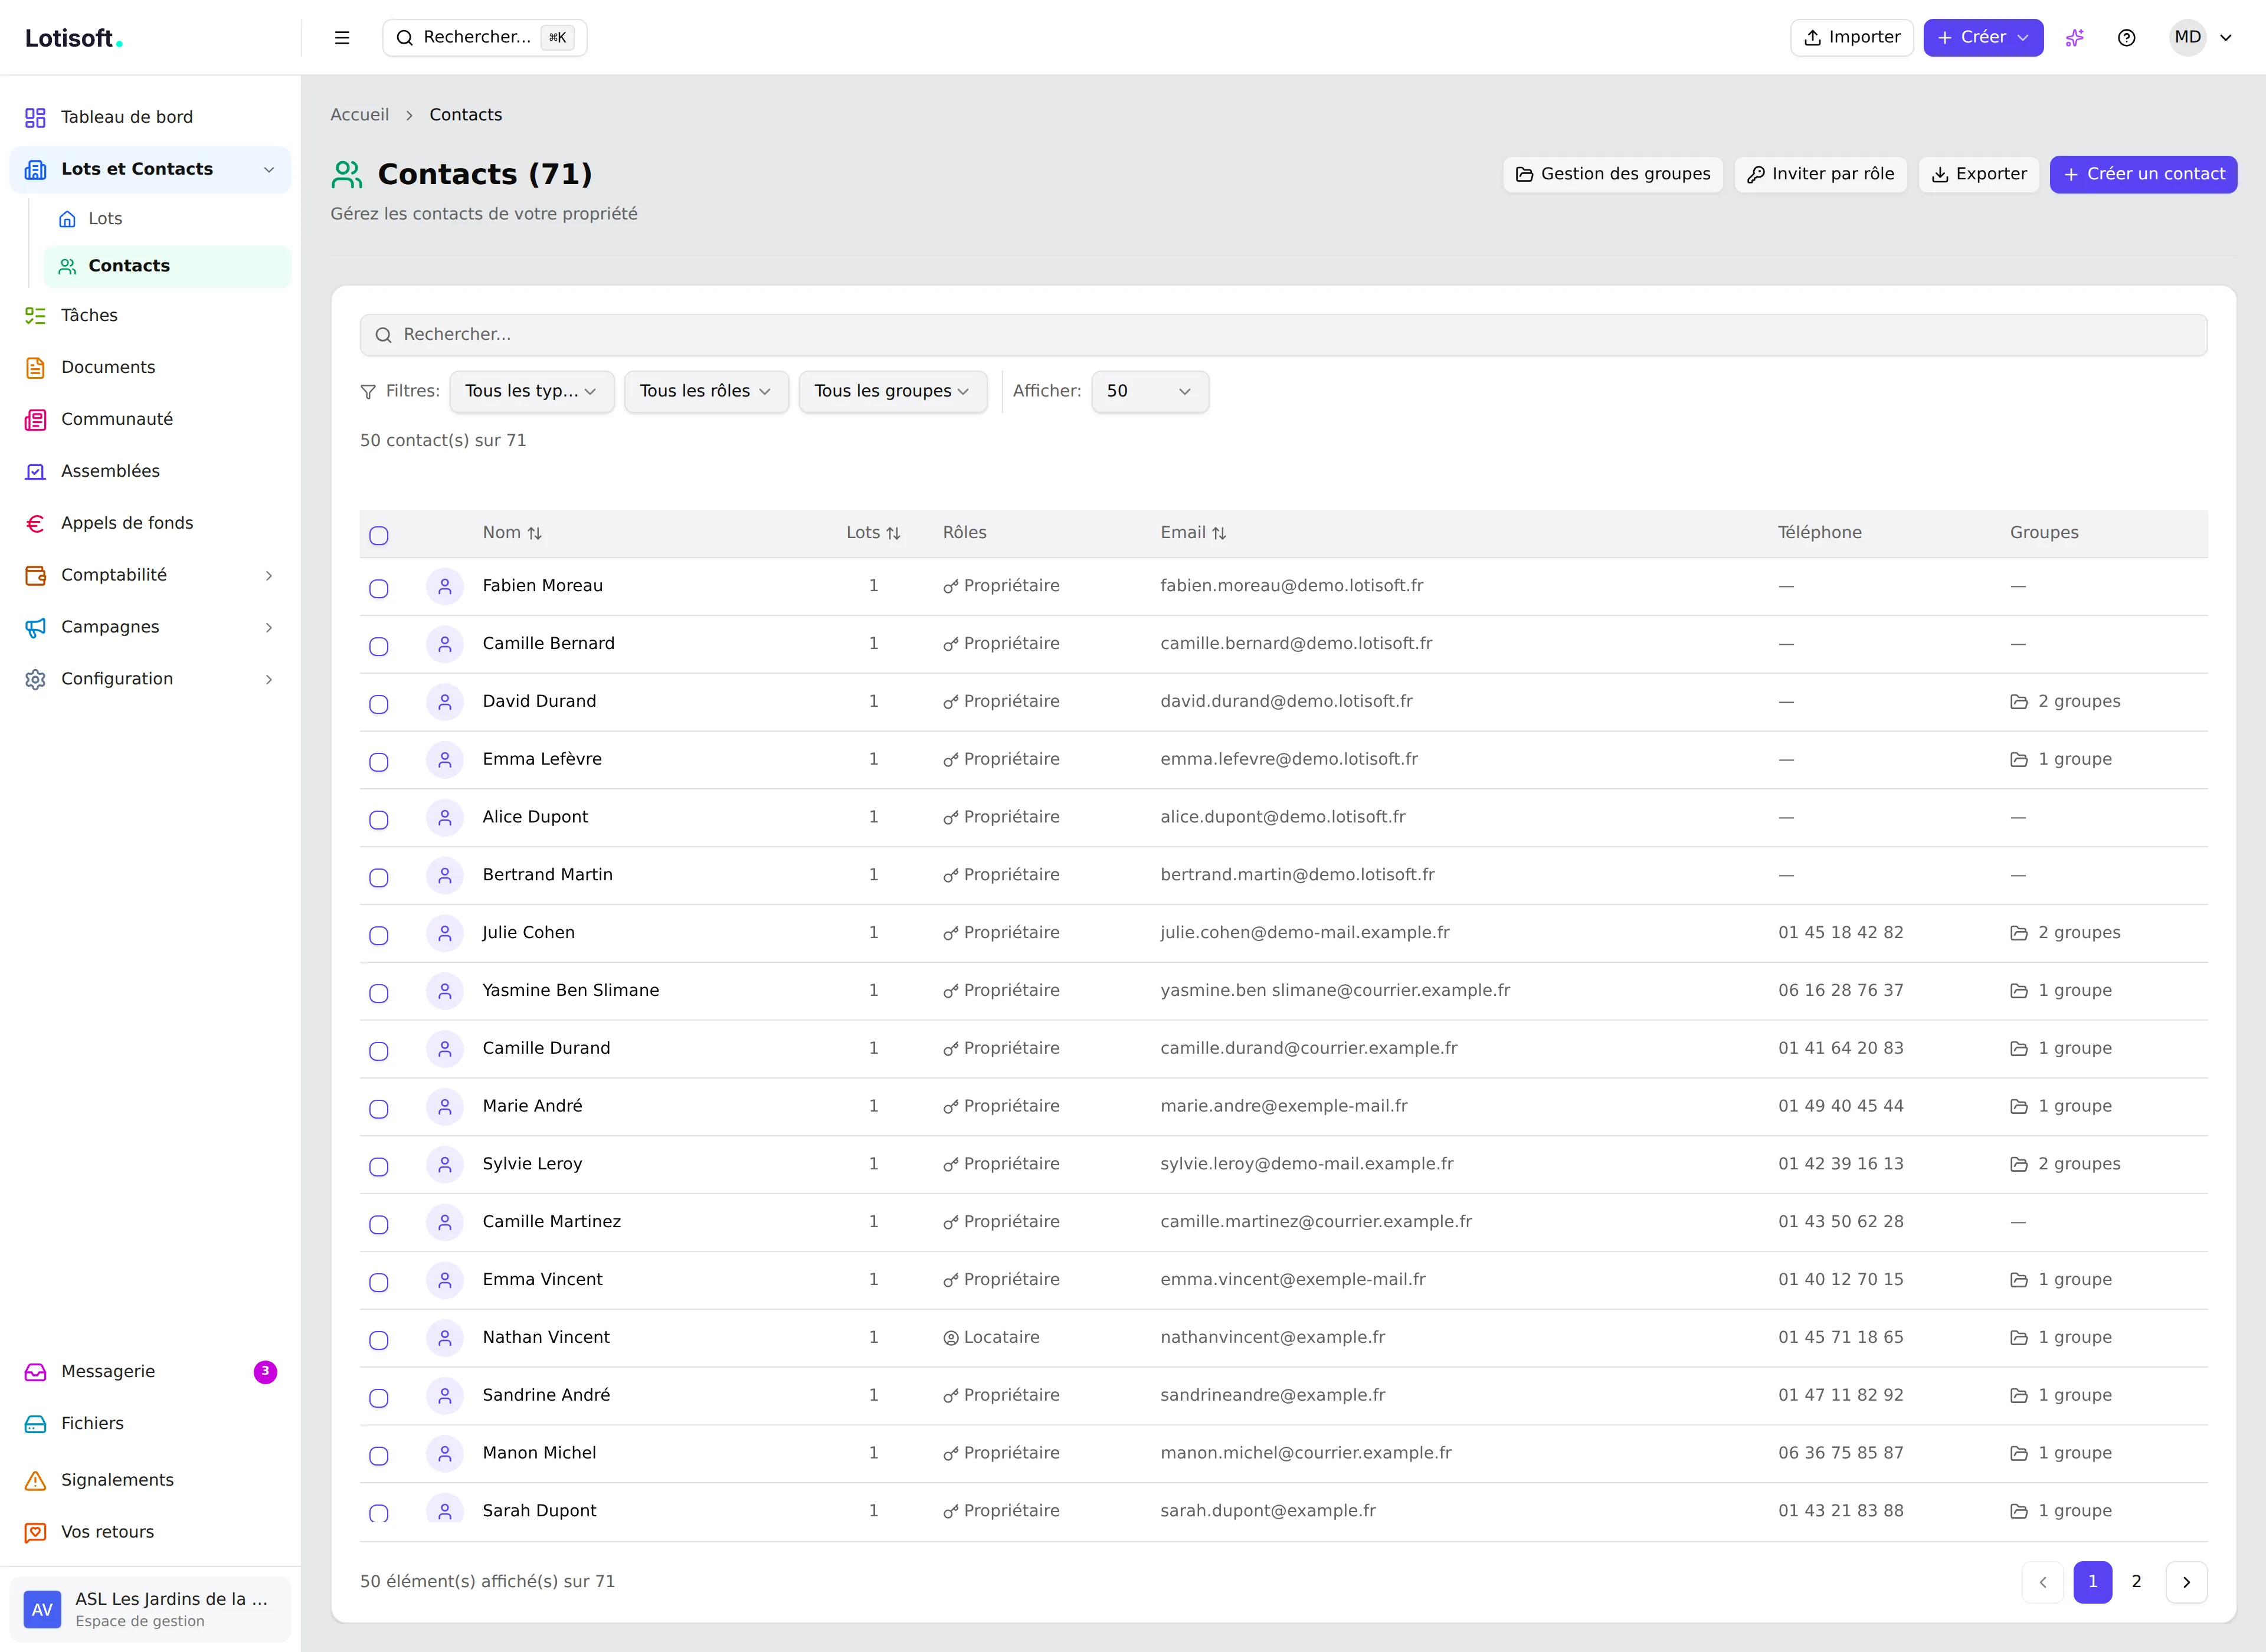2266x1652 pixels.
Task: Open Tâches from sidebar
Action: click(150, 315)
